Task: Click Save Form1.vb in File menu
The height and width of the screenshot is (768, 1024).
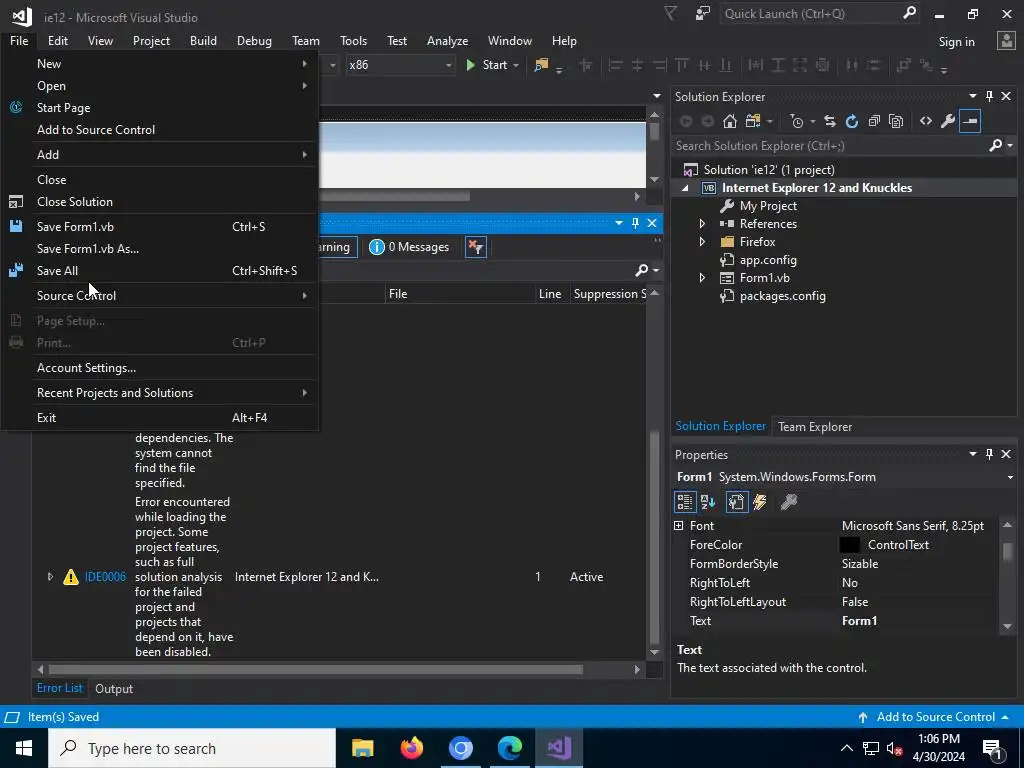Action: [160, 227]
